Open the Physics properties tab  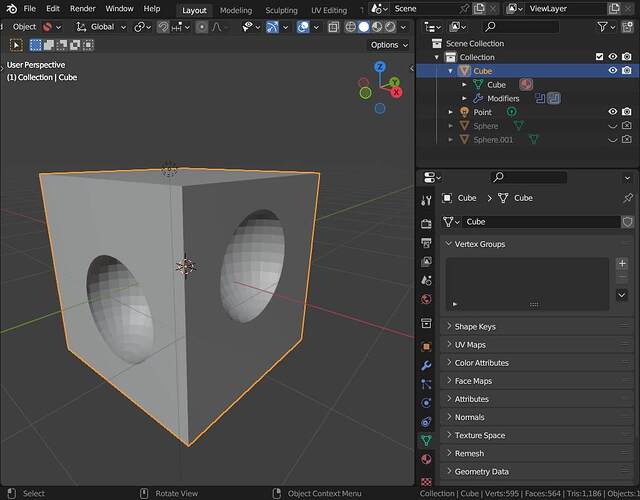[x=426, y=403]
